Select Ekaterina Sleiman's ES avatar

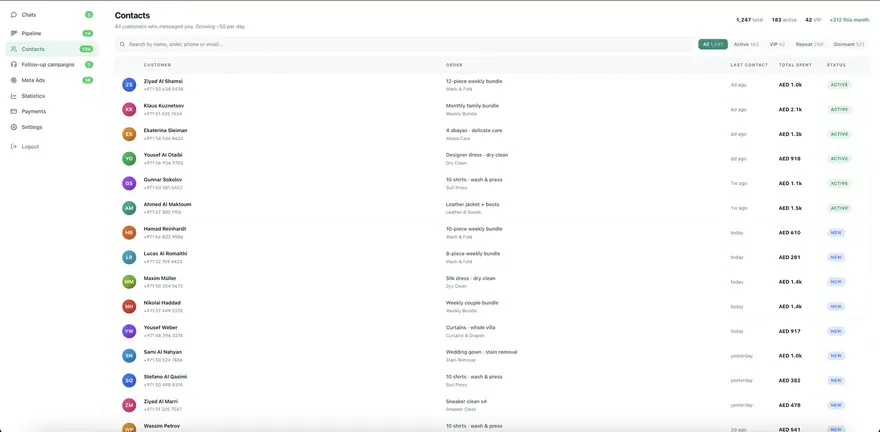tap(129, 134)
